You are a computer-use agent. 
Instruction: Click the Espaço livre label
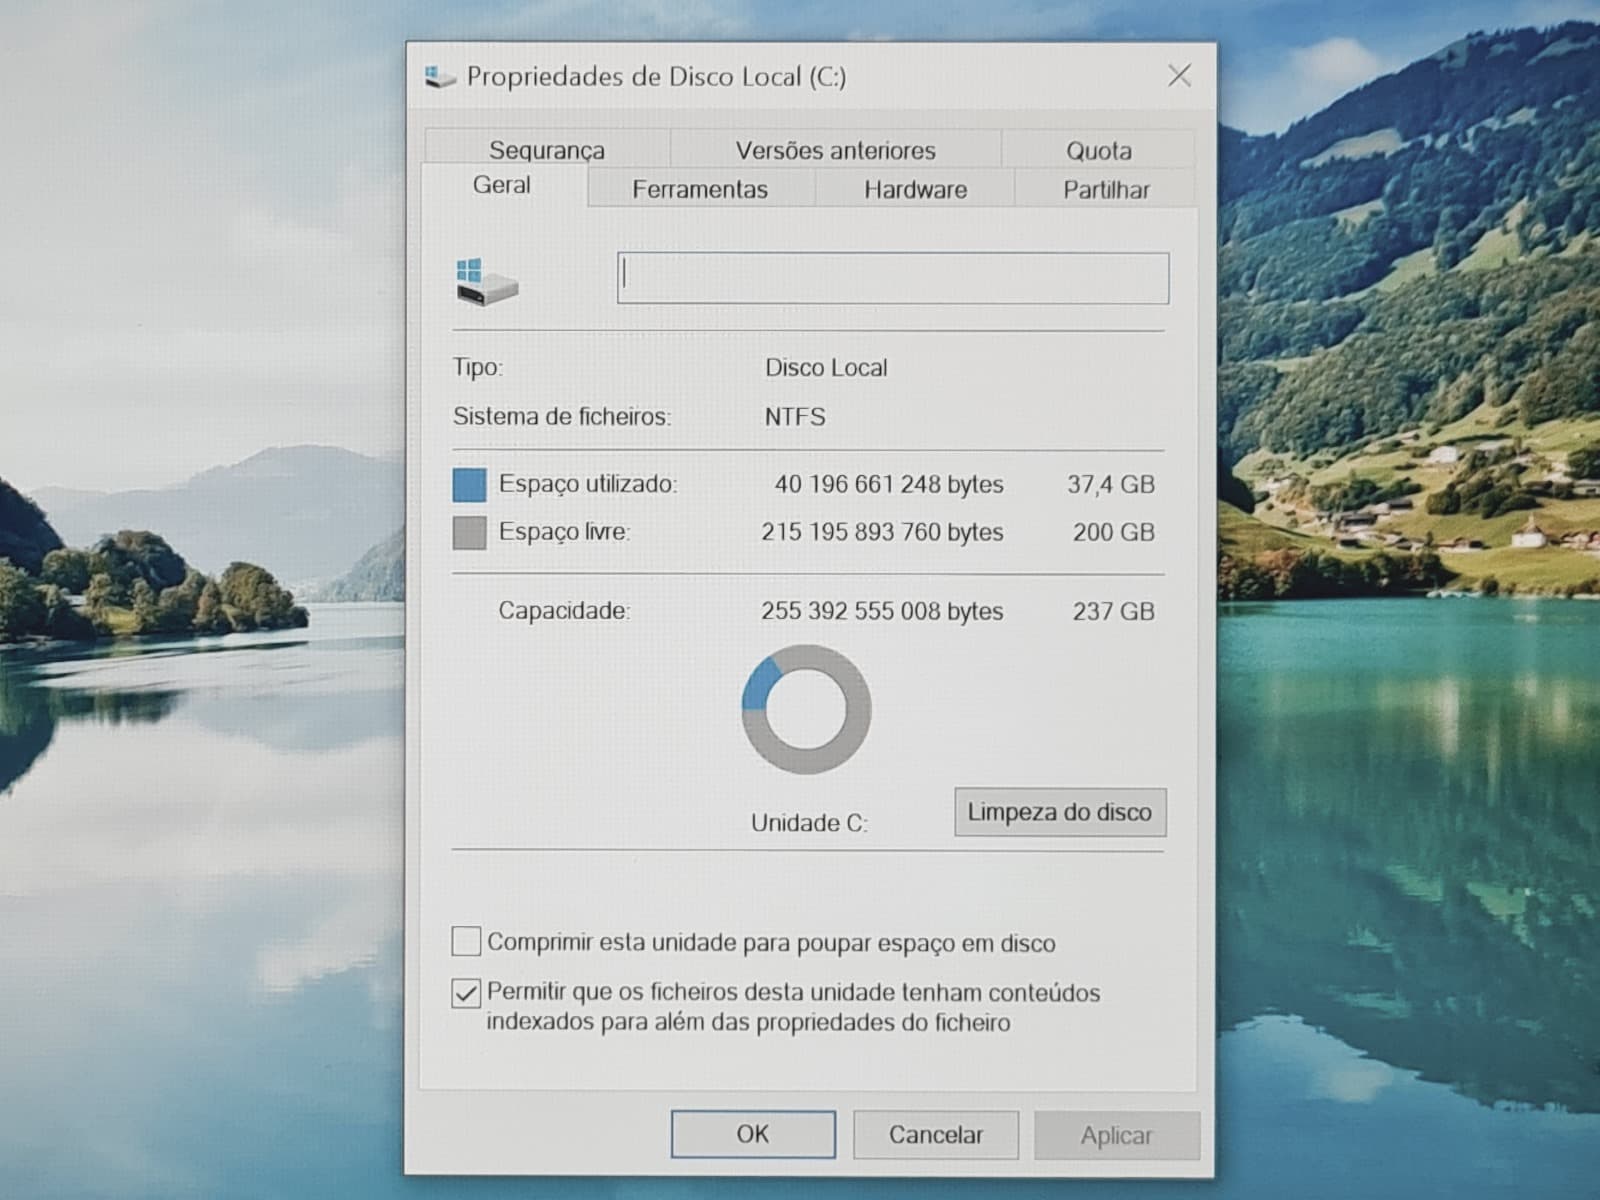564,532
